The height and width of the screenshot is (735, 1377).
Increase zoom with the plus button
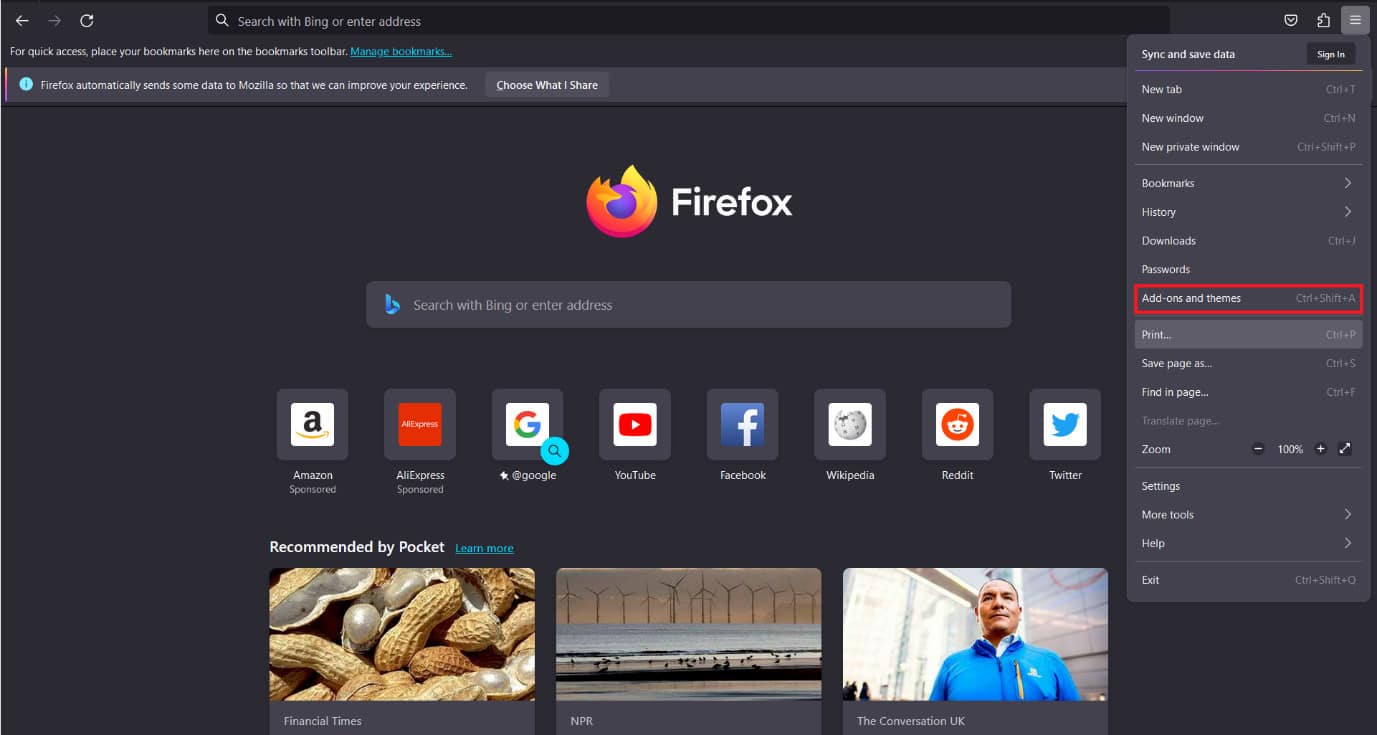(1320, 449)
